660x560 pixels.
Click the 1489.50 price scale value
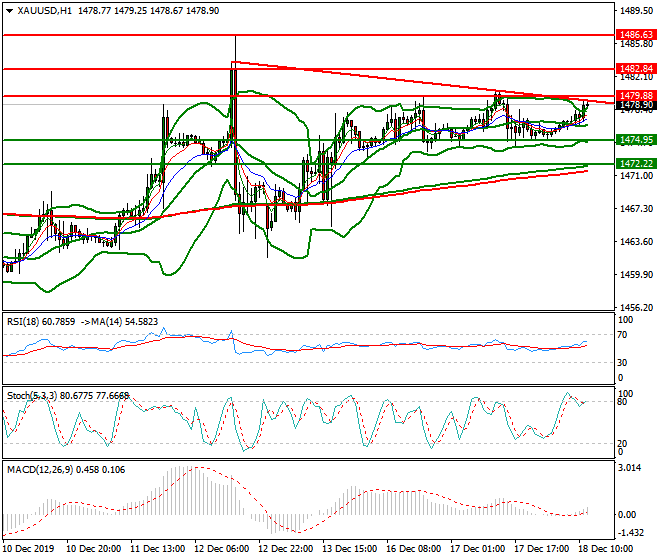[x=636, y=11]
